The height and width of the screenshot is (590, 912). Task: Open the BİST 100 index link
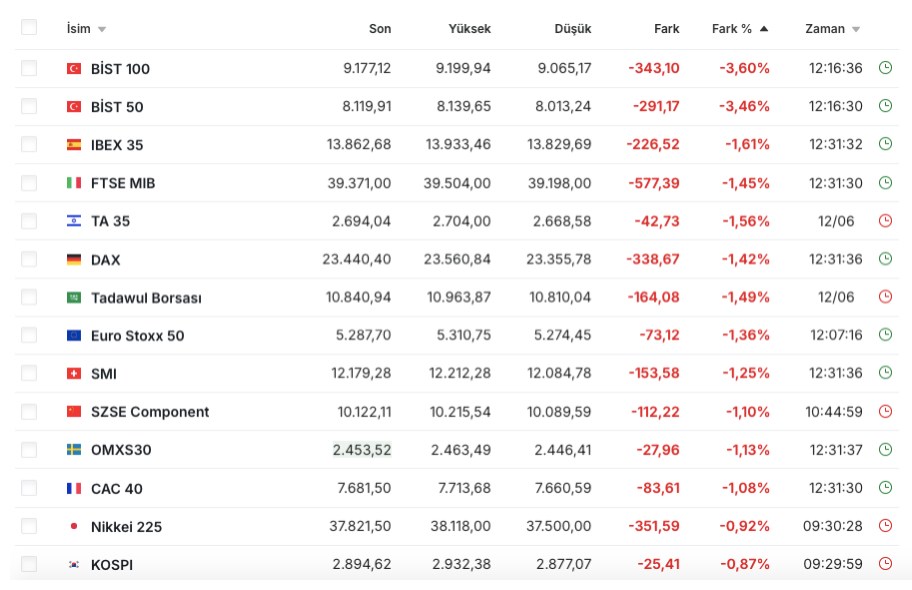tap(120, 69)
